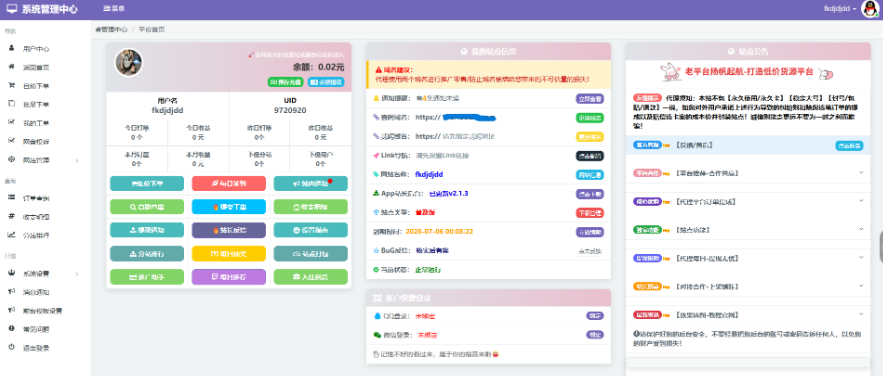Click the yellow button in 支付域名 row

pyautogui.click(x=590, y=137)
